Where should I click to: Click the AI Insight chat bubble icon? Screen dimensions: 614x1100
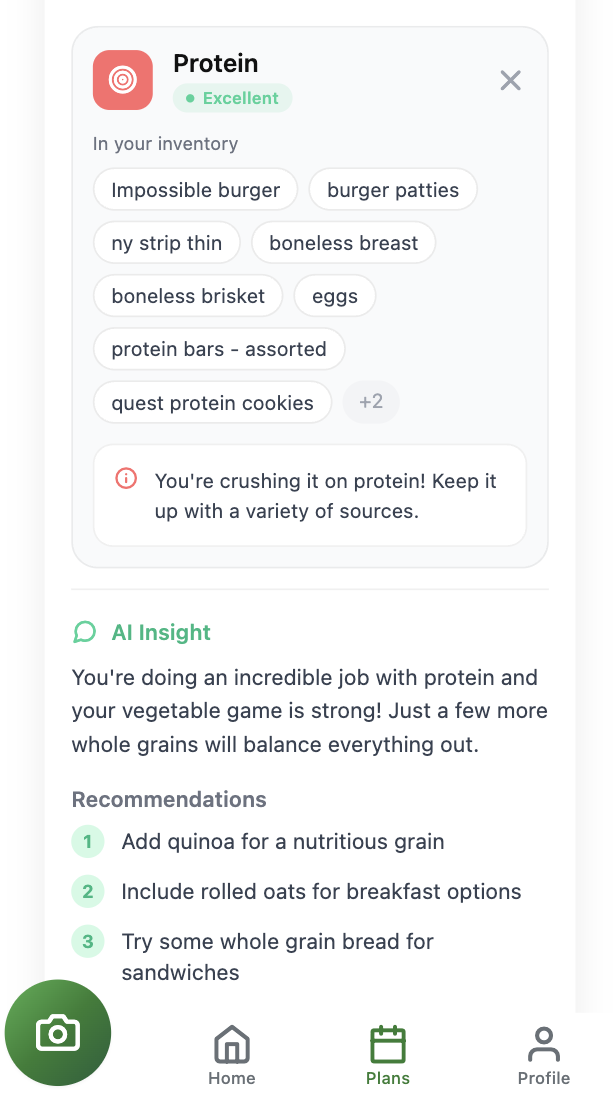(85, 632)
